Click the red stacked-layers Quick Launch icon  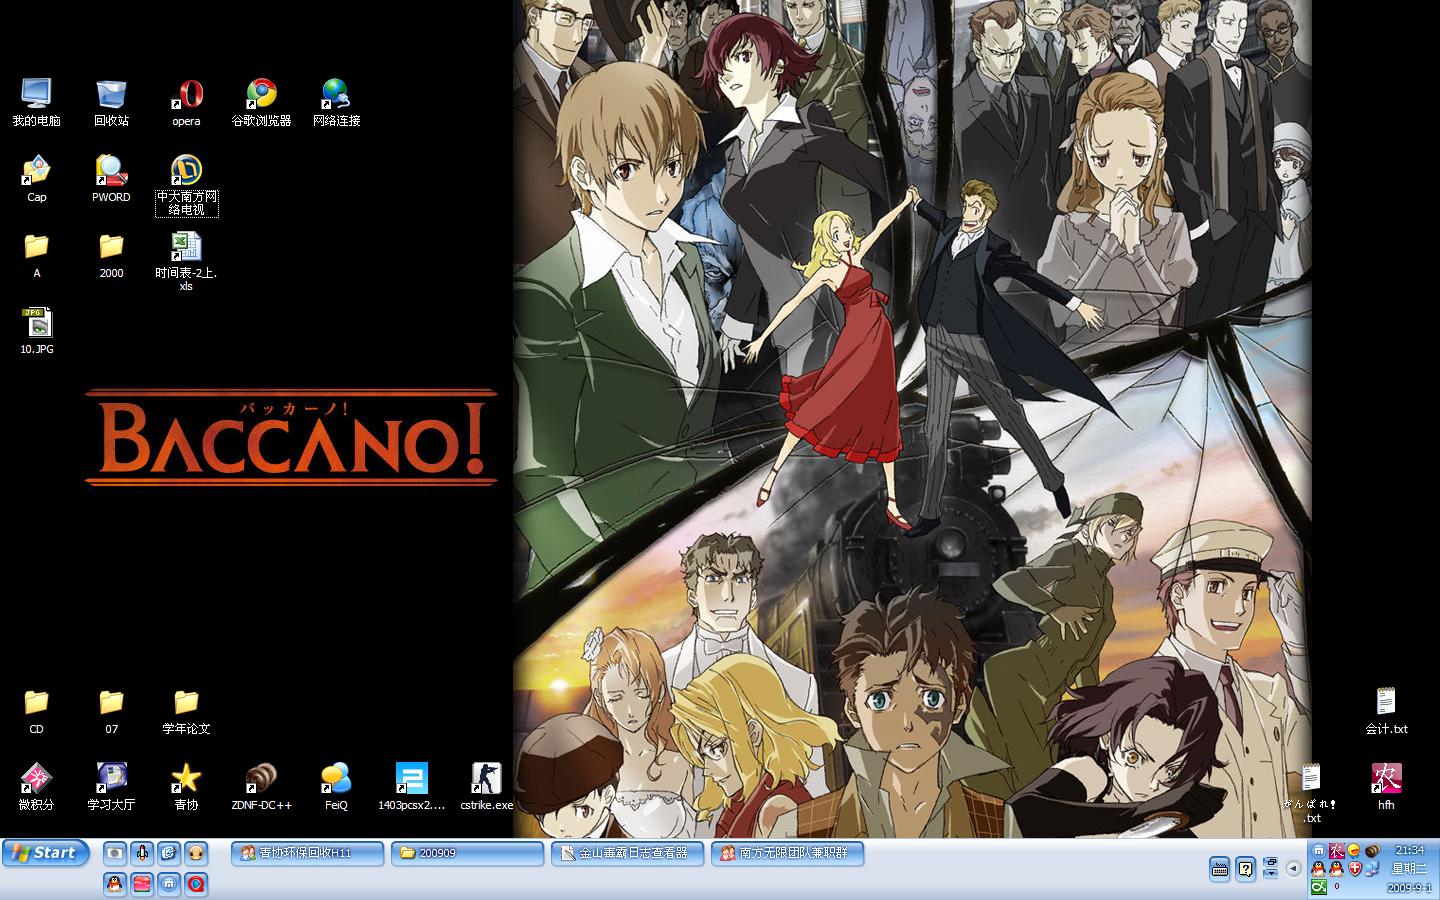[x=142, y=884]
